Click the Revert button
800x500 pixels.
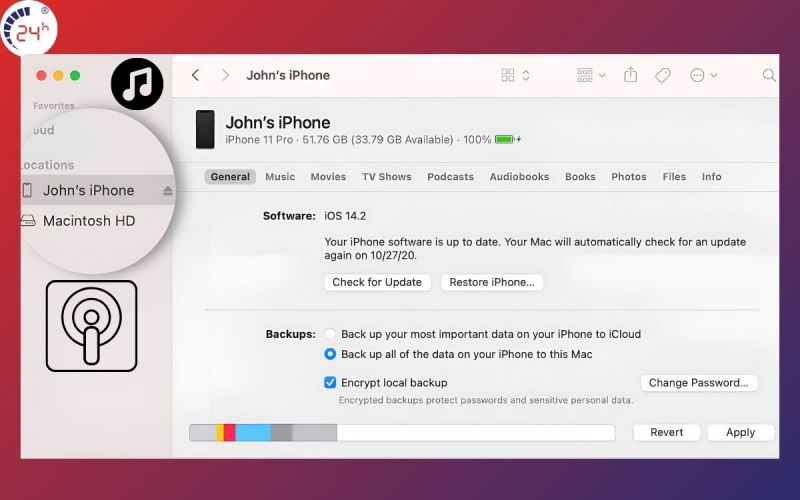click(x=666, y=432)
